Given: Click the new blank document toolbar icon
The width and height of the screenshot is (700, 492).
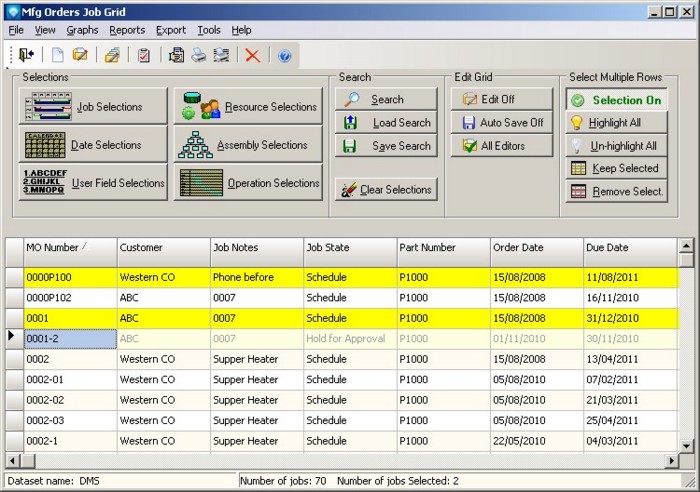Looking at the screenshot, I should [x=58, y=56].
